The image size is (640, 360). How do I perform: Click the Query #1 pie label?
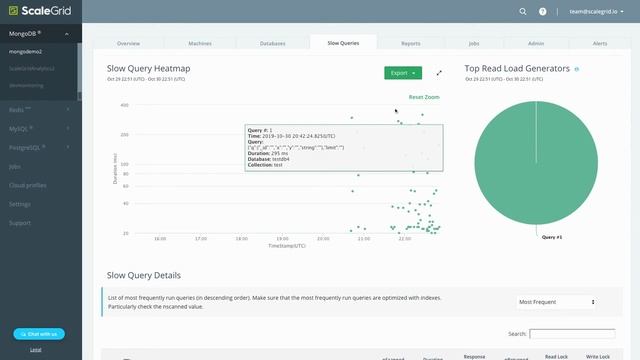click(552, 237)
